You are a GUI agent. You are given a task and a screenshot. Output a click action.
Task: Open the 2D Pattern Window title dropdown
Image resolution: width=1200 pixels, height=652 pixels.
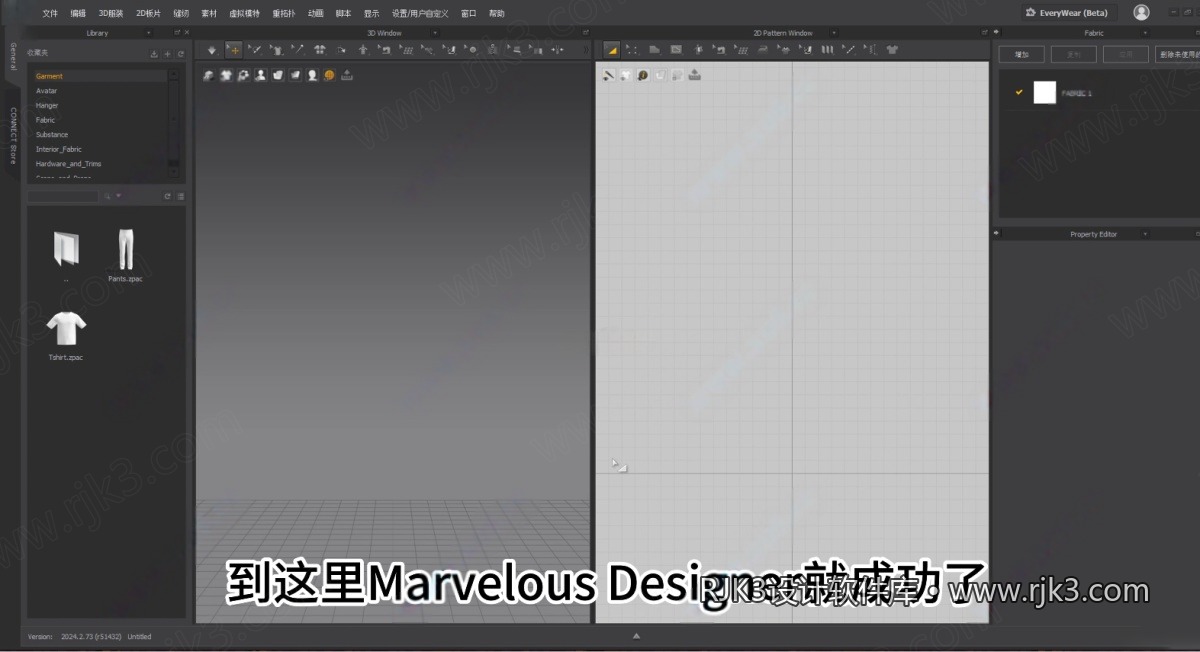coord(835,33)
